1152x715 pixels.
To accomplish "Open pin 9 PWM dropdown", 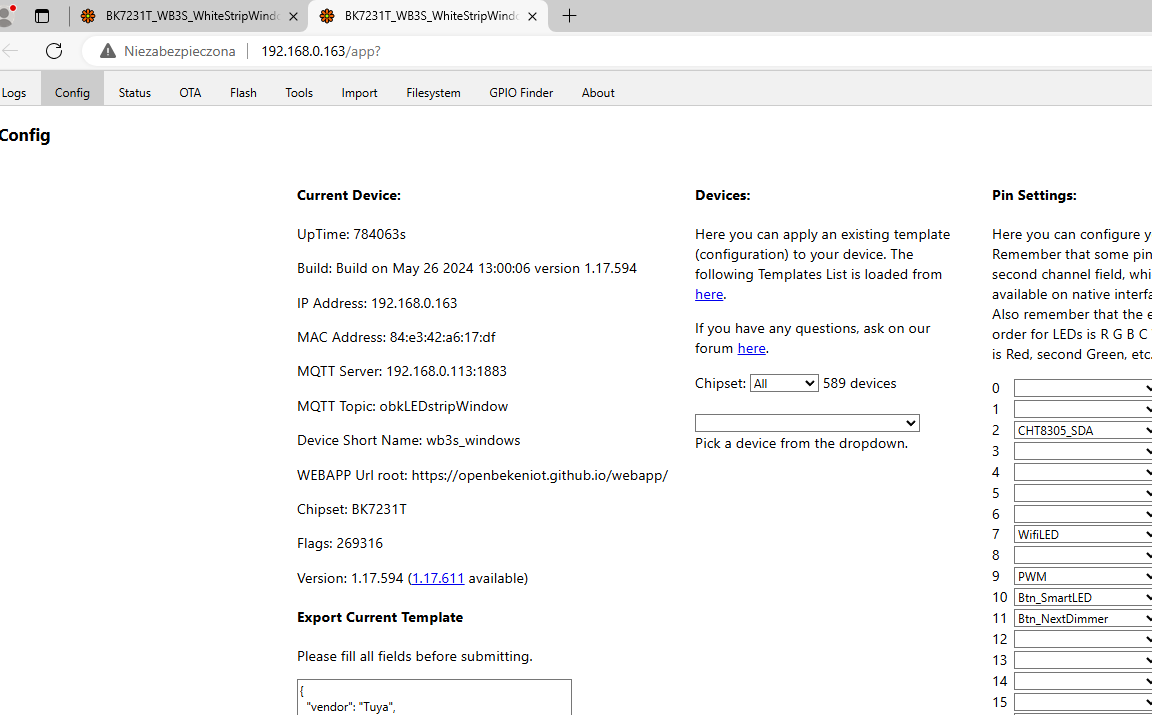I will pyautogui.click(x=1083, y=576).
